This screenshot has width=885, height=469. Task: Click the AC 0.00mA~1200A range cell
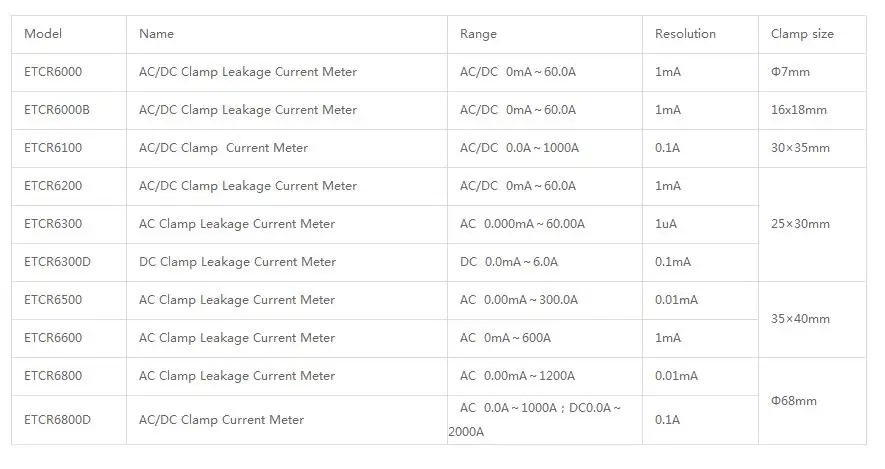(x=545, y=376)
